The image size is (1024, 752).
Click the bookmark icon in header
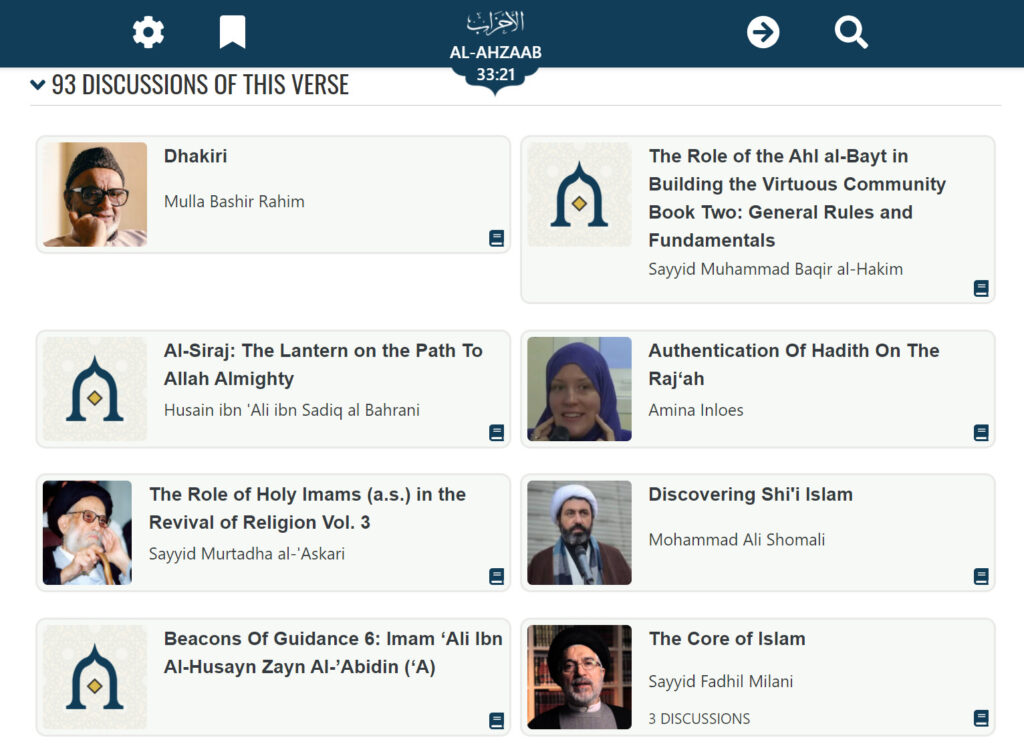click(x=232, y=33)
